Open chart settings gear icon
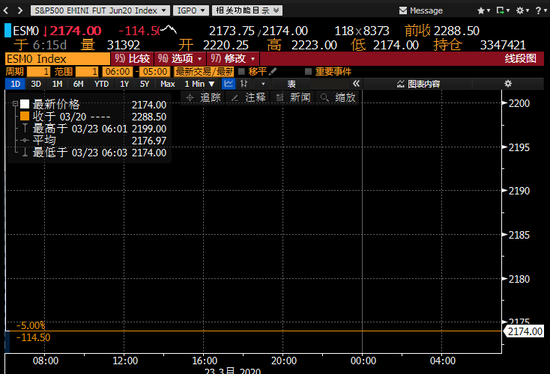 (508, 84)
